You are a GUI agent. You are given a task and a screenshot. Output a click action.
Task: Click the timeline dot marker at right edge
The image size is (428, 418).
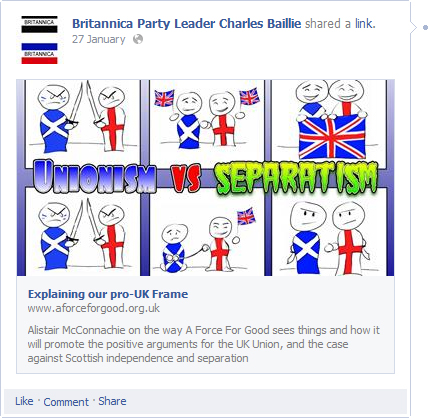[x=425, y=27]
